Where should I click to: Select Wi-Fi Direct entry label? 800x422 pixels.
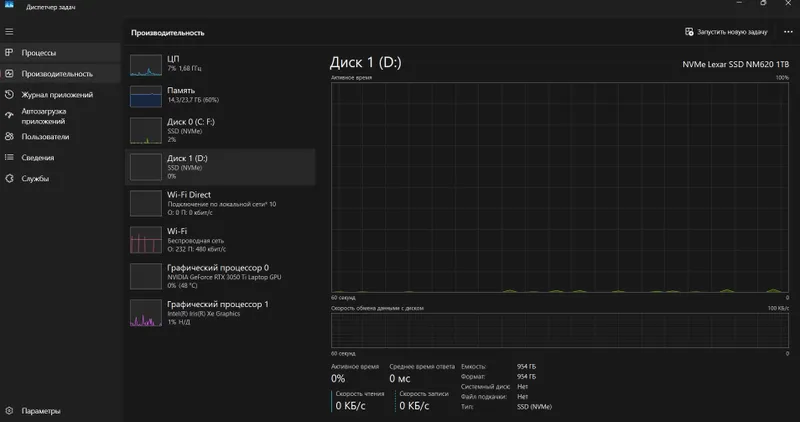point(189,194)
